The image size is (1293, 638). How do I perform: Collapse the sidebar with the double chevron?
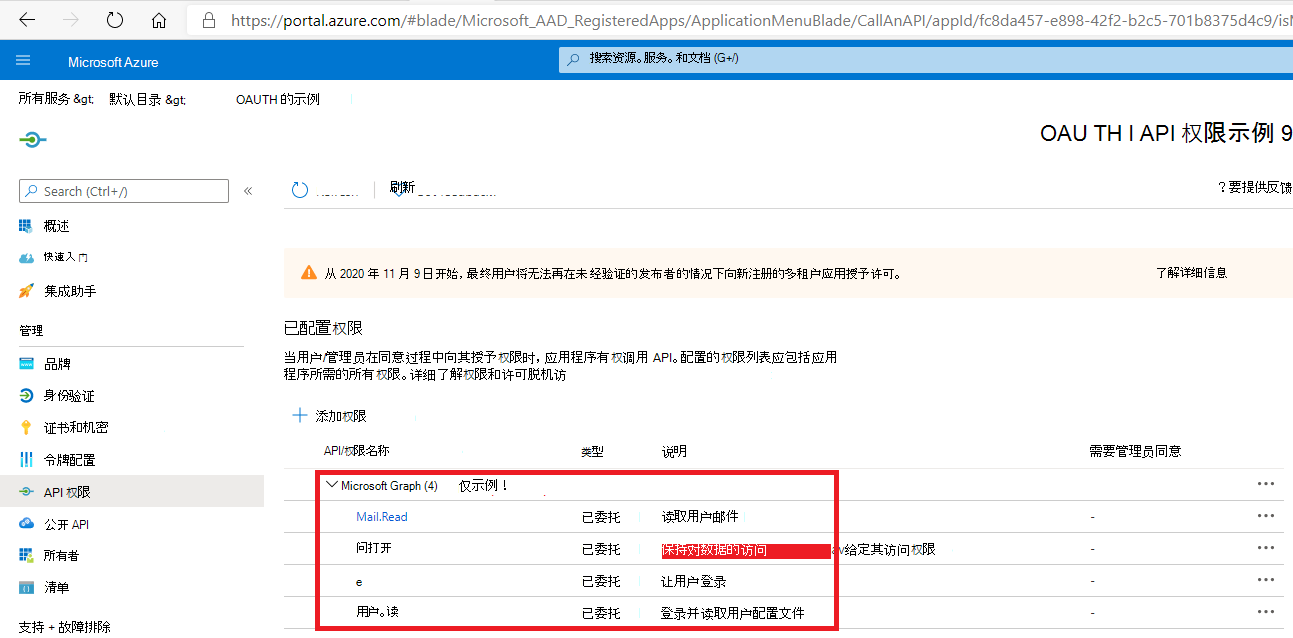pos(248,190)
